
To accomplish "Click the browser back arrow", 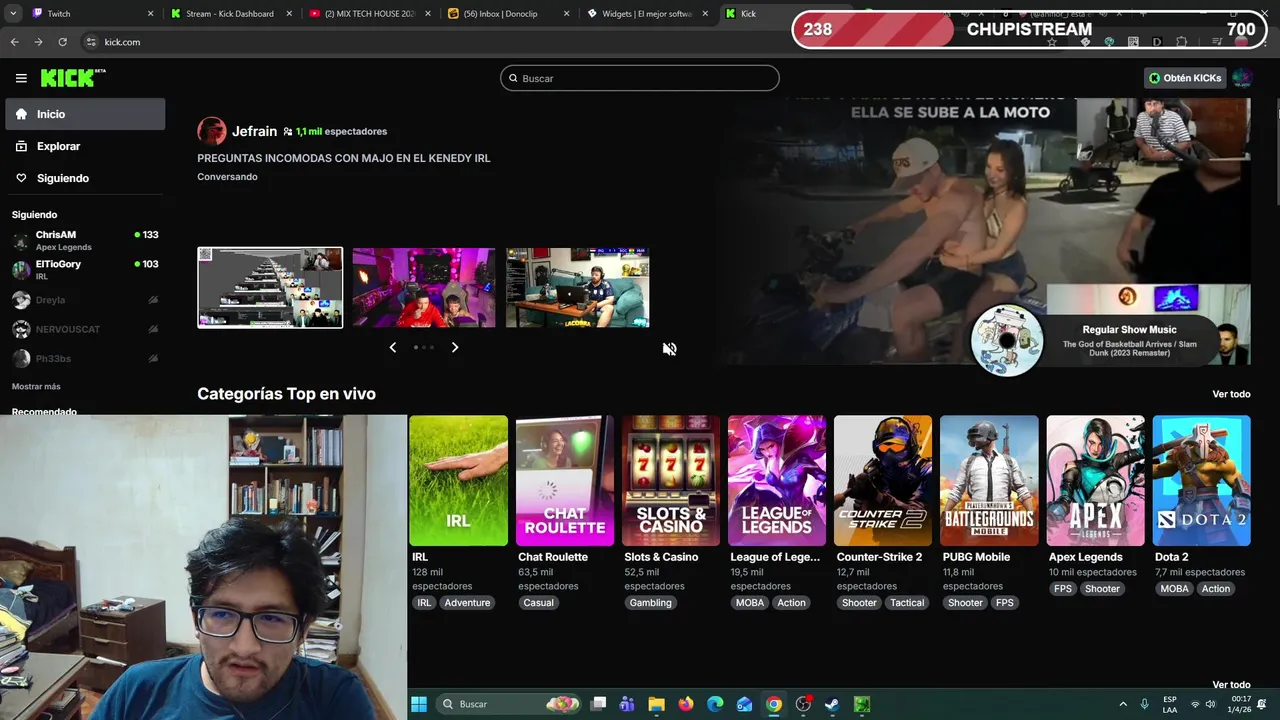I will pyautogui.click(x=14, y=42).
